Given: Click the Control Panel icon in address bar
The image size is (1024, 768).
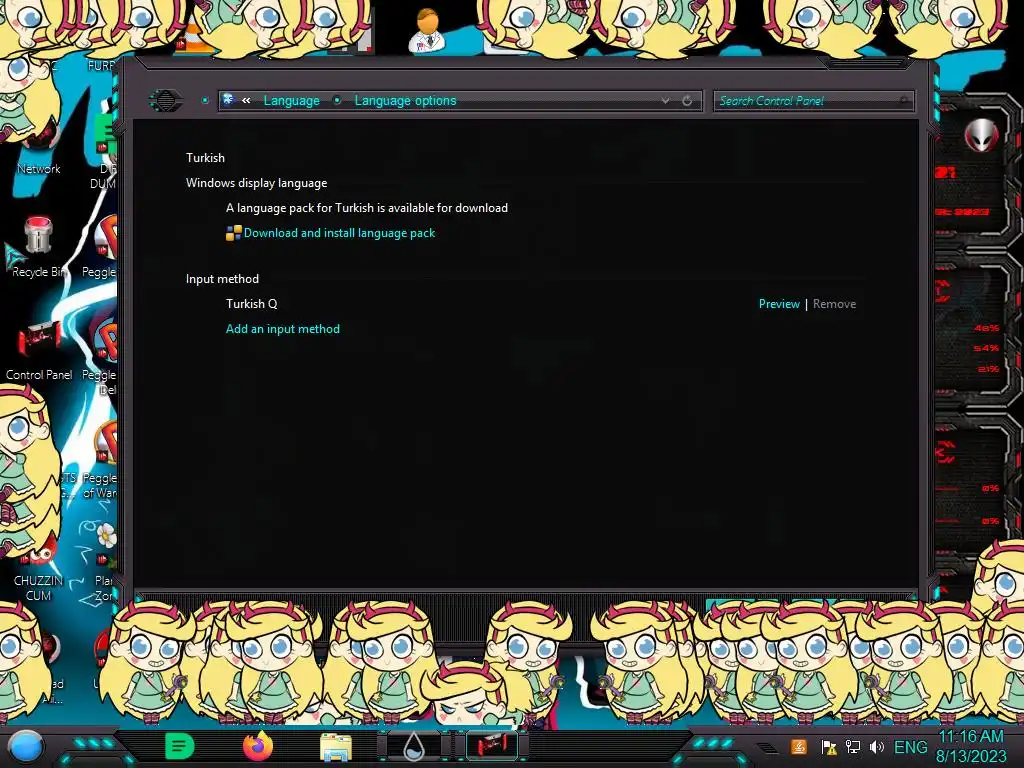Looking at the screenshot, I should click(x=229, y=100).
